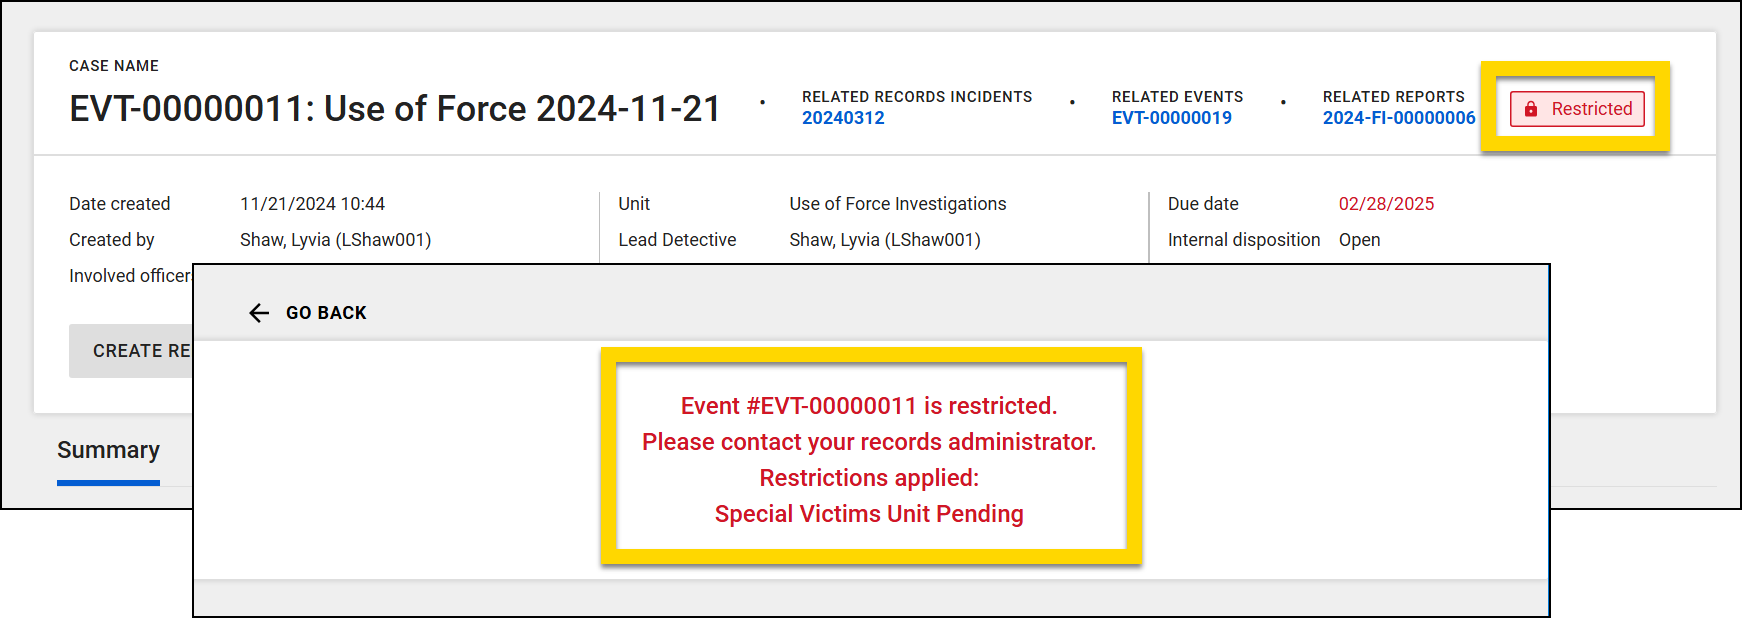1742x618 pixels.
Task: Click the CASE NAME header label
Action: (113, 66)
